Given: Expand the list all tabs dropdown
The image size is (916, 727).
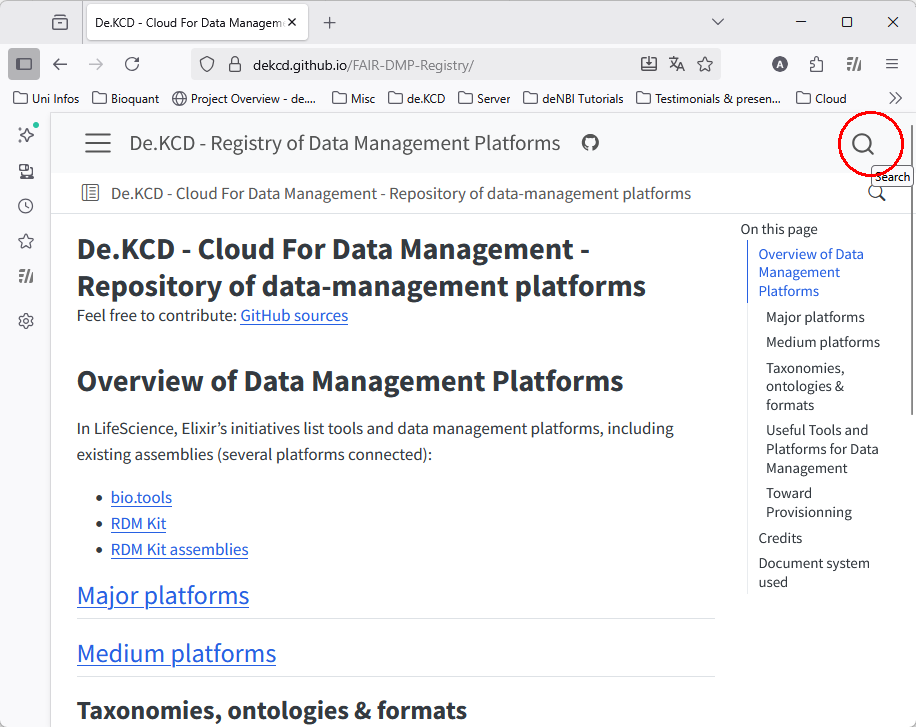Looking at the screenshot, I should tap(717, 22).
